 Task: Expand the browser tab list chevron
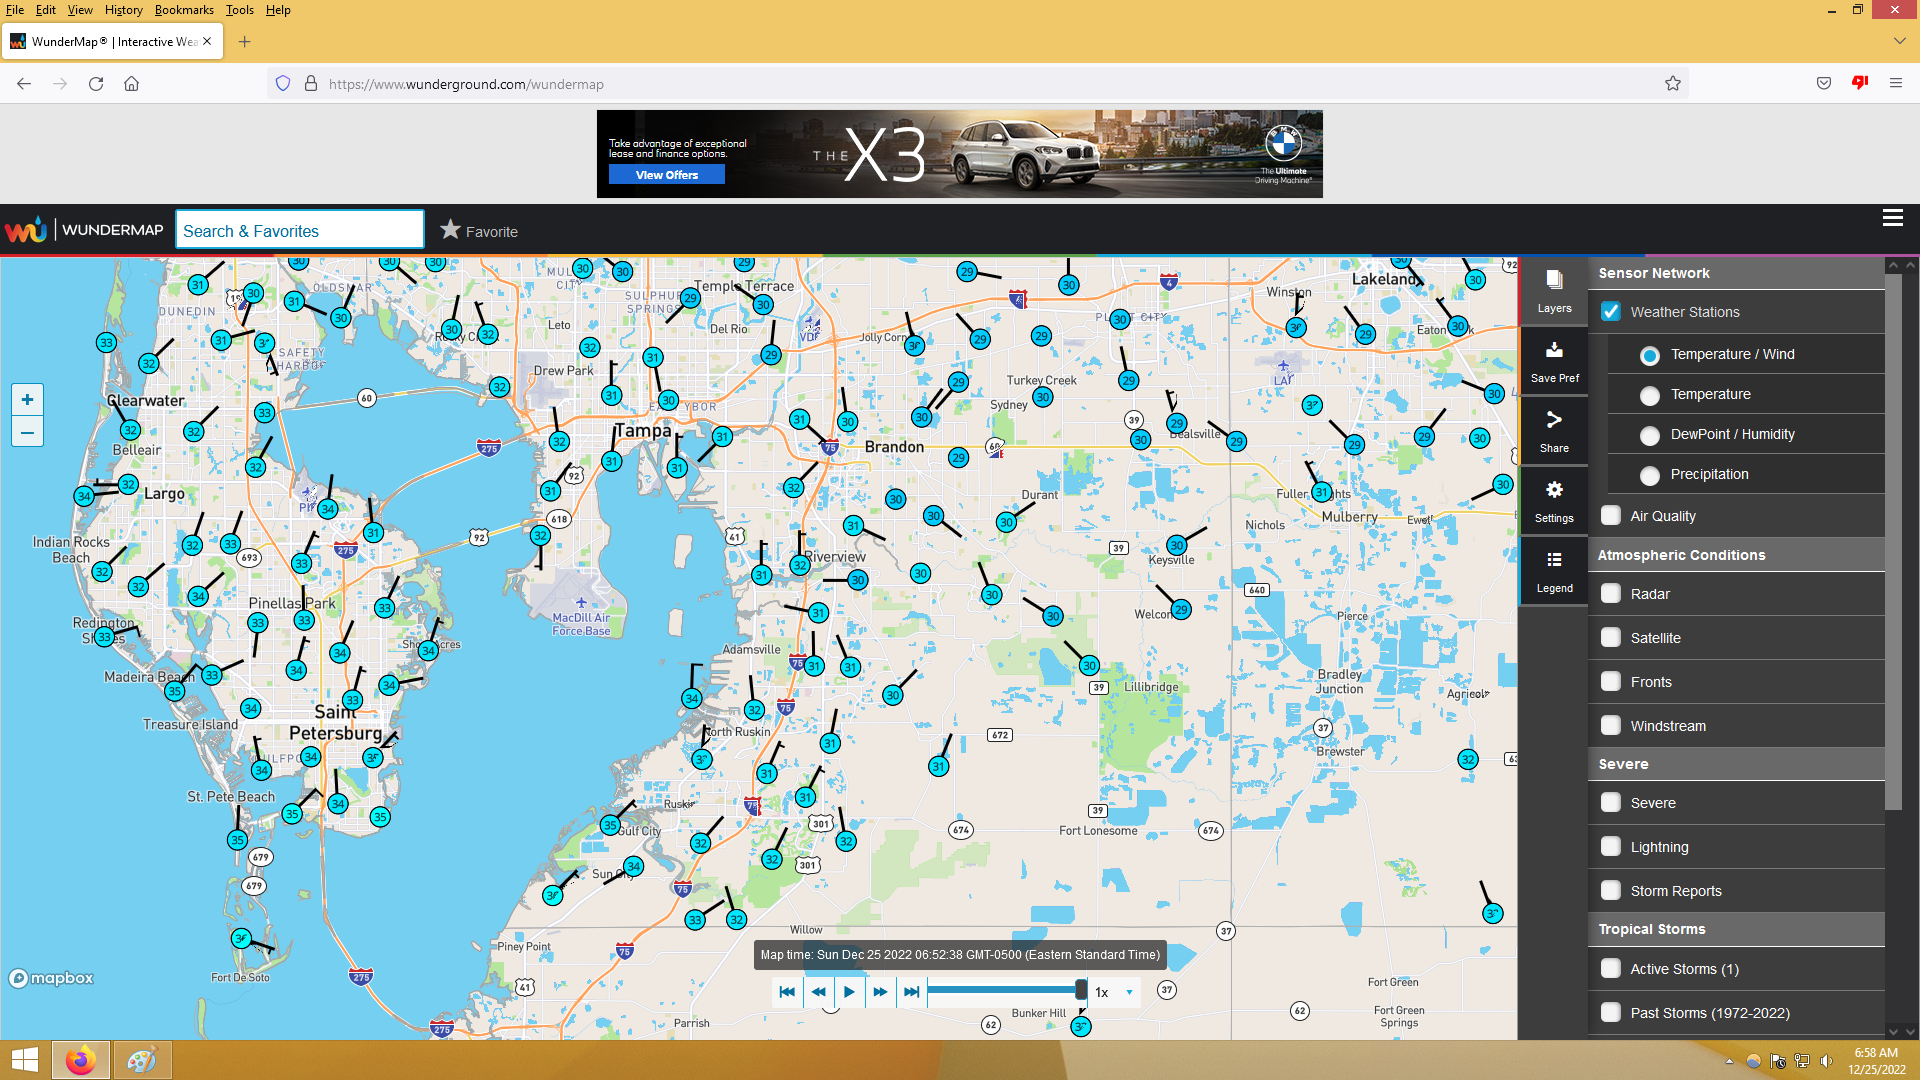click(x=1899, y=41)
